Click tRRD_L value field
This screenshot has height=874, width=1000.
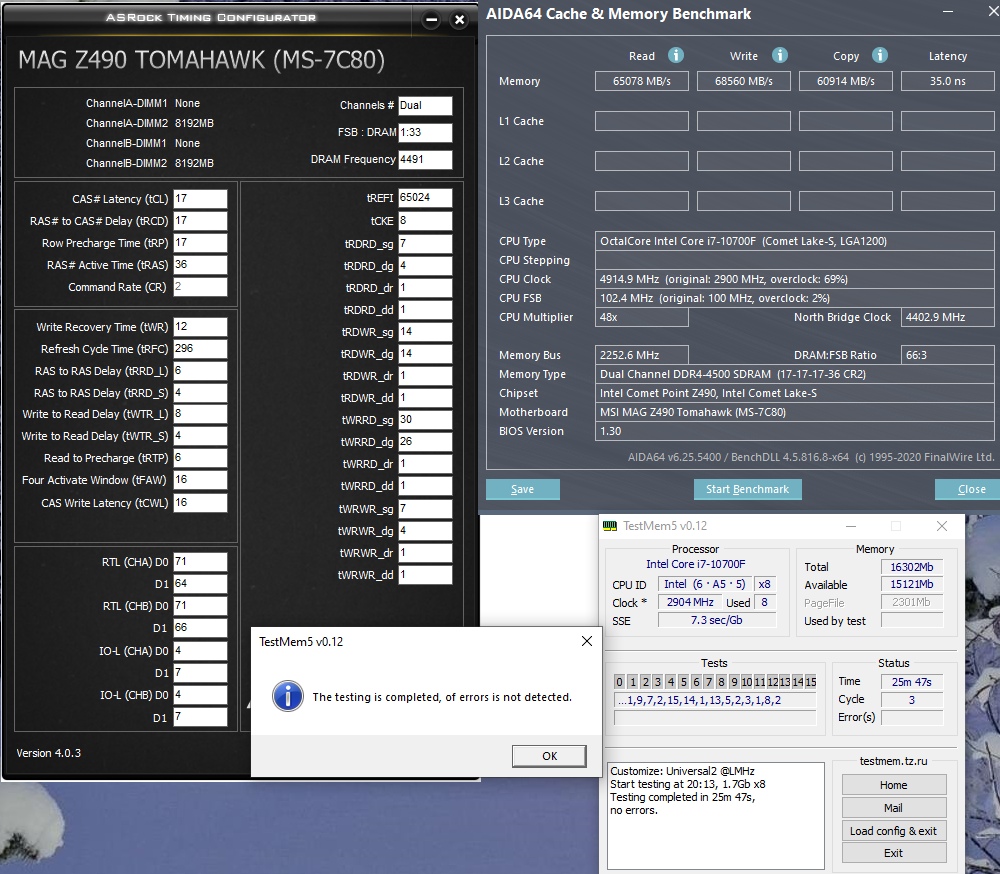(200, 371)
